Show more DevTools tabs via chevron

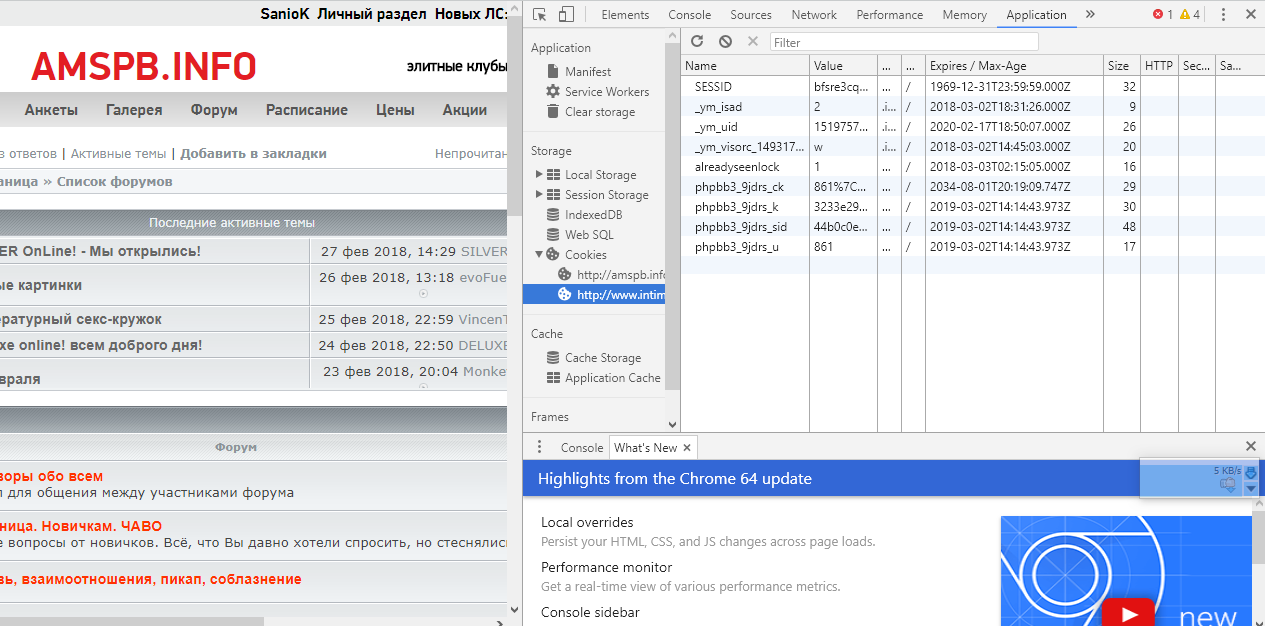pyautogui.click(x=1090, y=15)
